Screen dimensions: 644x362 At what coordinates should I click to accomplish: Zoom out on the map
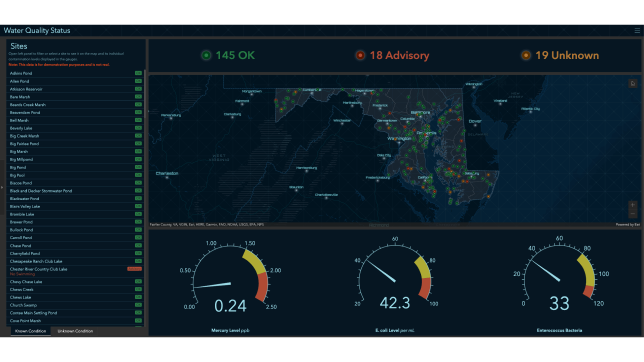click(632, 214)
